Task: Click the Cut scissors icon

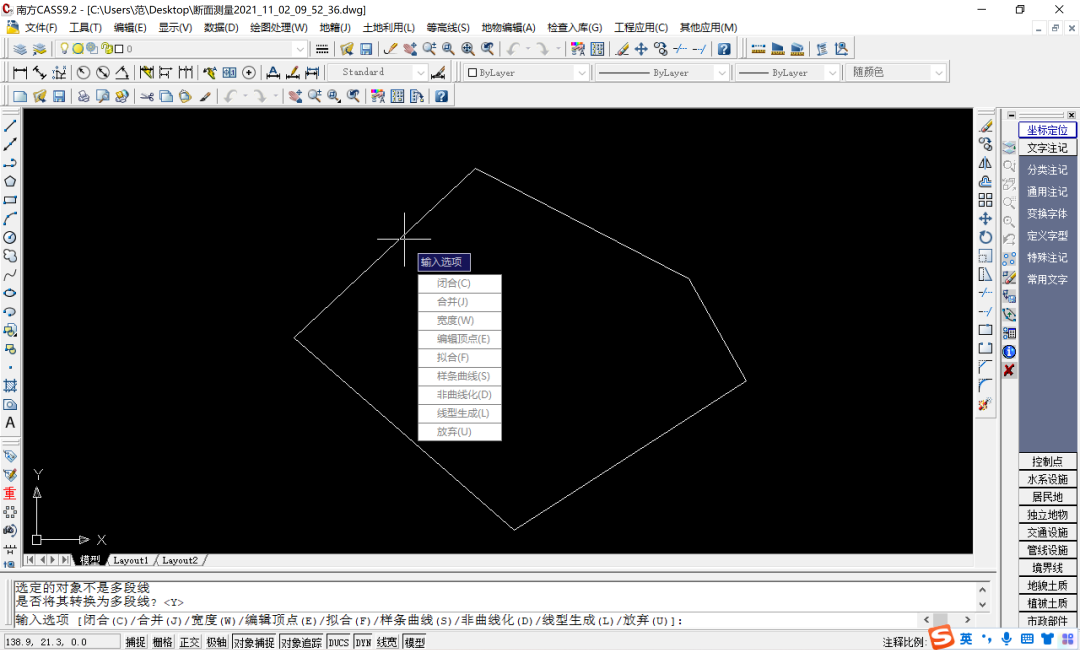Action: click(x=147, y=96)
